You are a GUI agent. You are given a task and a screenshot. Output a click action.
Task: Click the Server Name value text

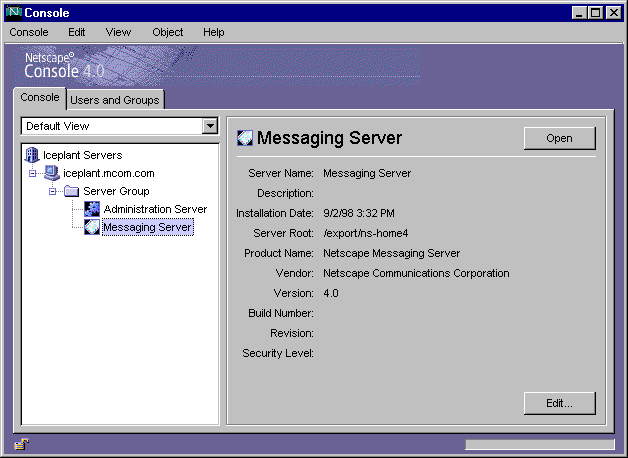click(367, 173)
